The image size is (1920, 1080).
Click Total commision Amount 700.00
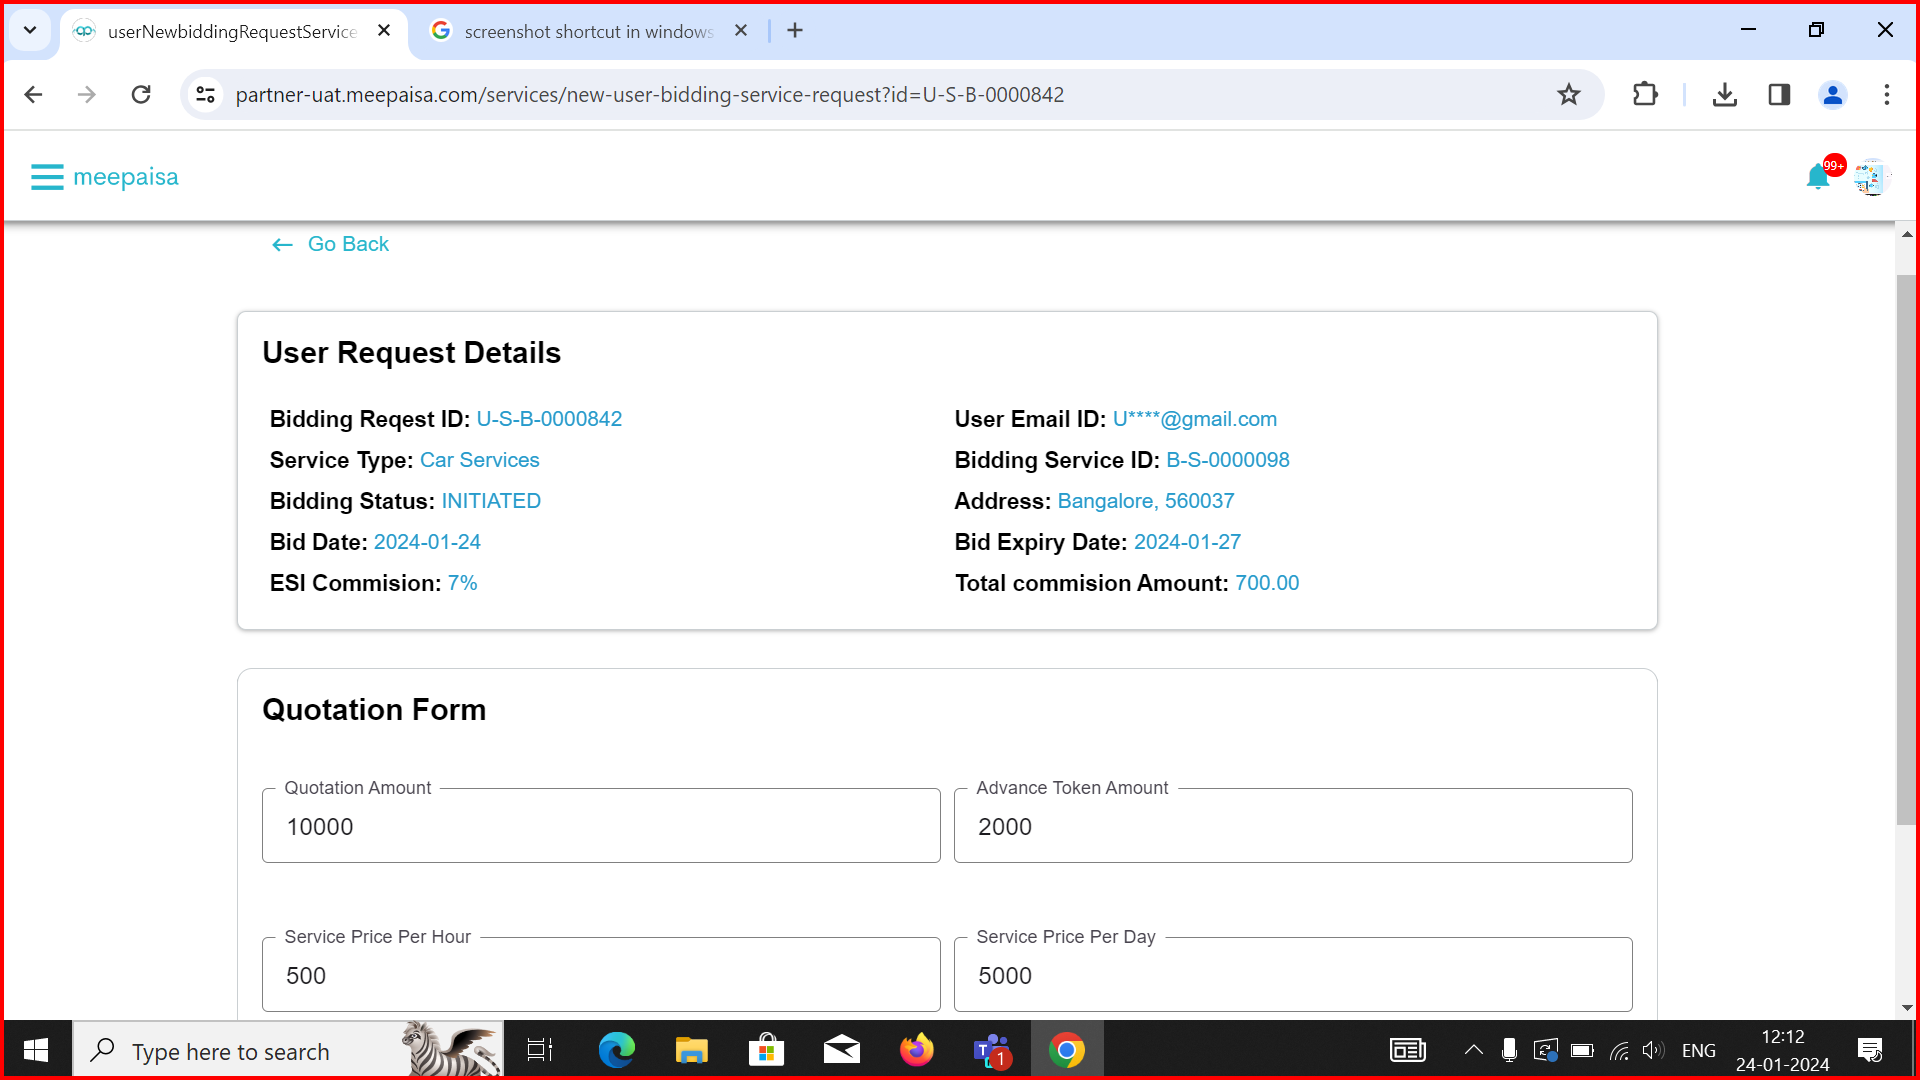(1267, 583)
